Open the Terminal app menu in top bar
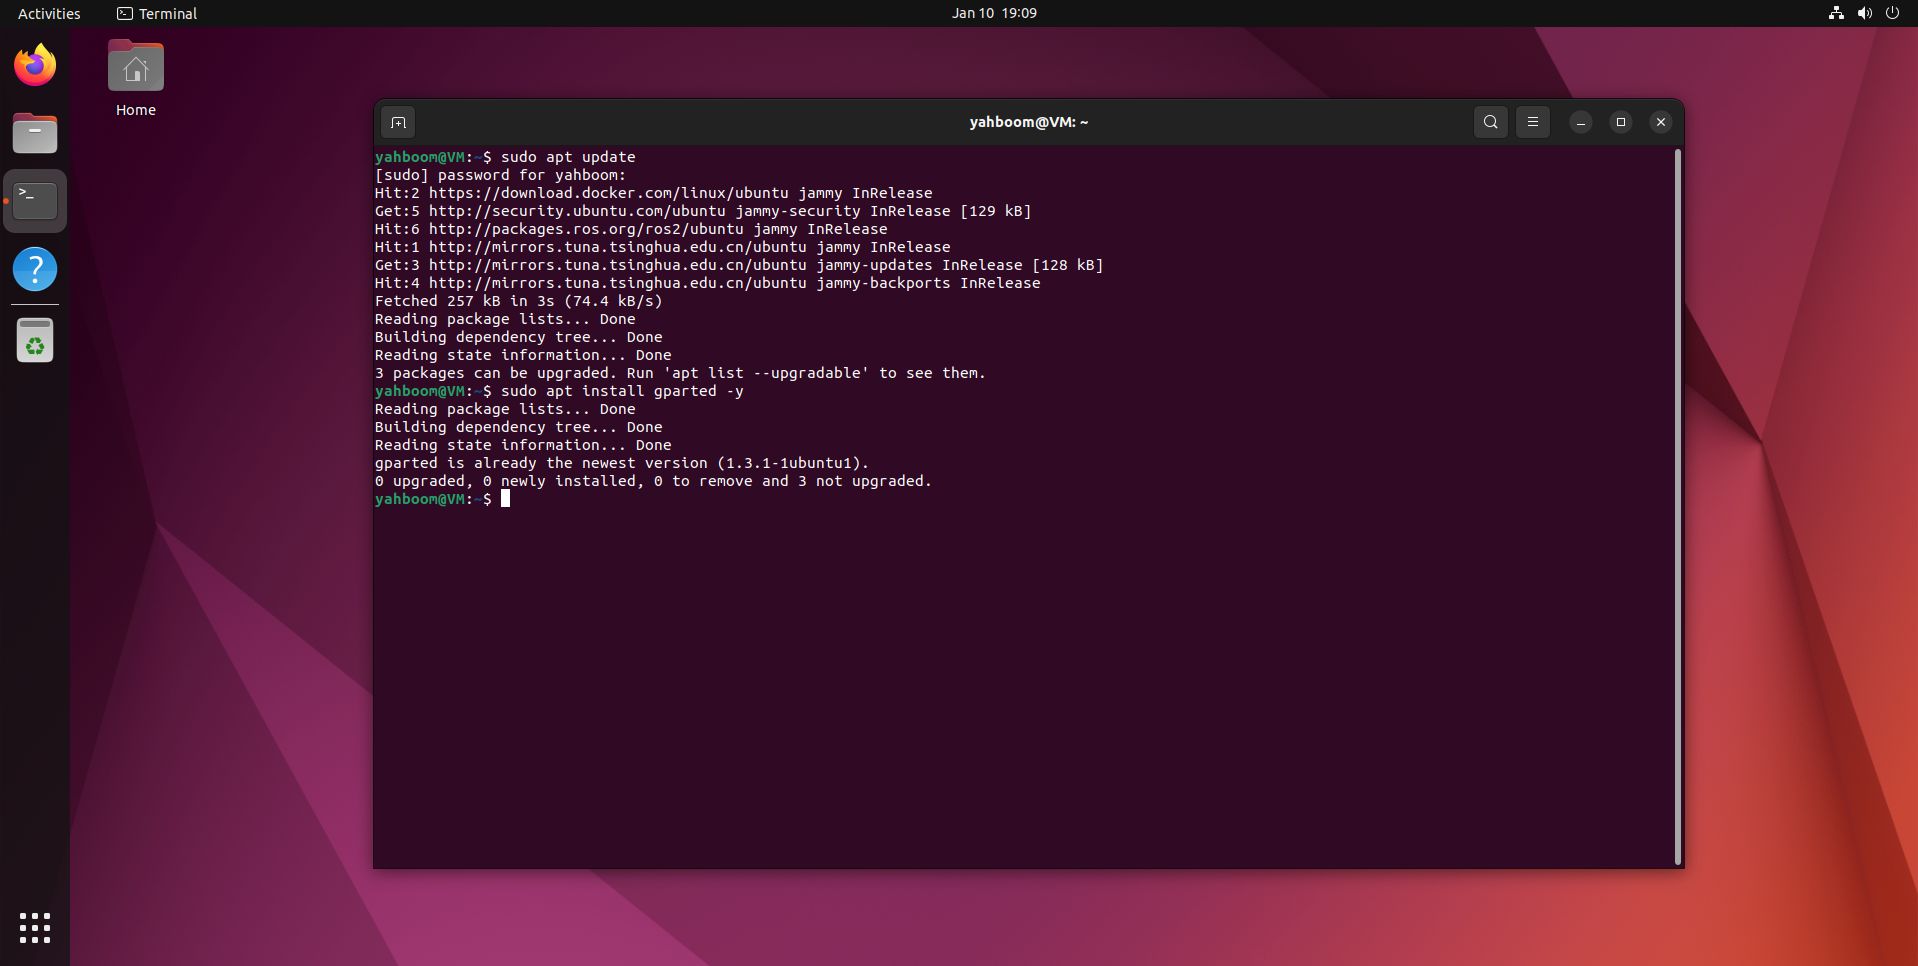 tap(157, 13)
